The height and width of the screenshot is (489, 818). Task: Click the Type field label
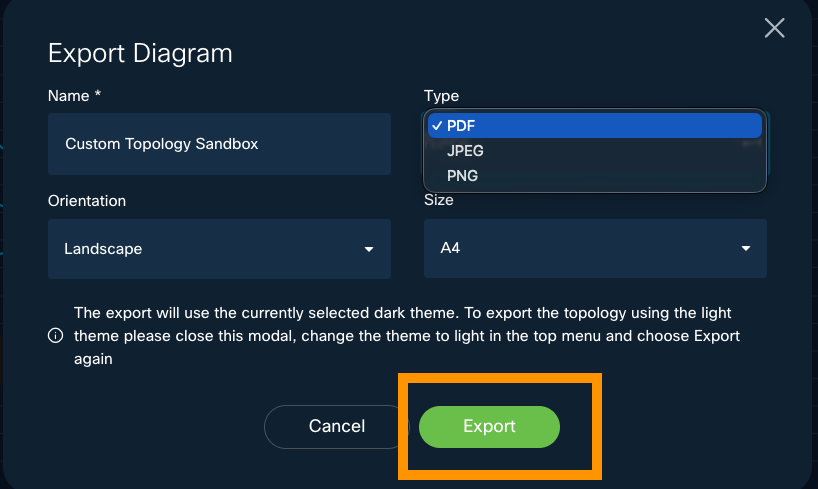click(x=441, y=96)
